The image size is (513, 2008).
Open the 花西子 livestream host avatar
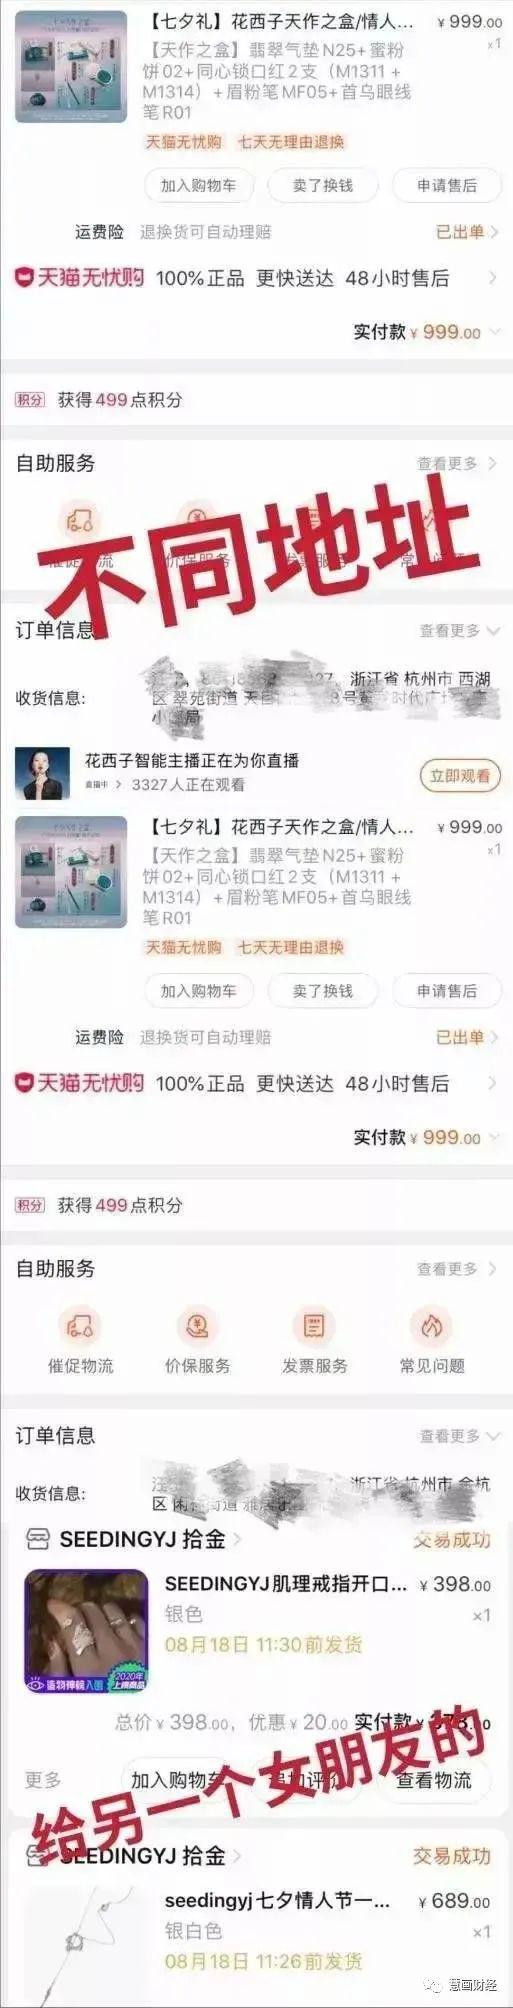[42, 773]
